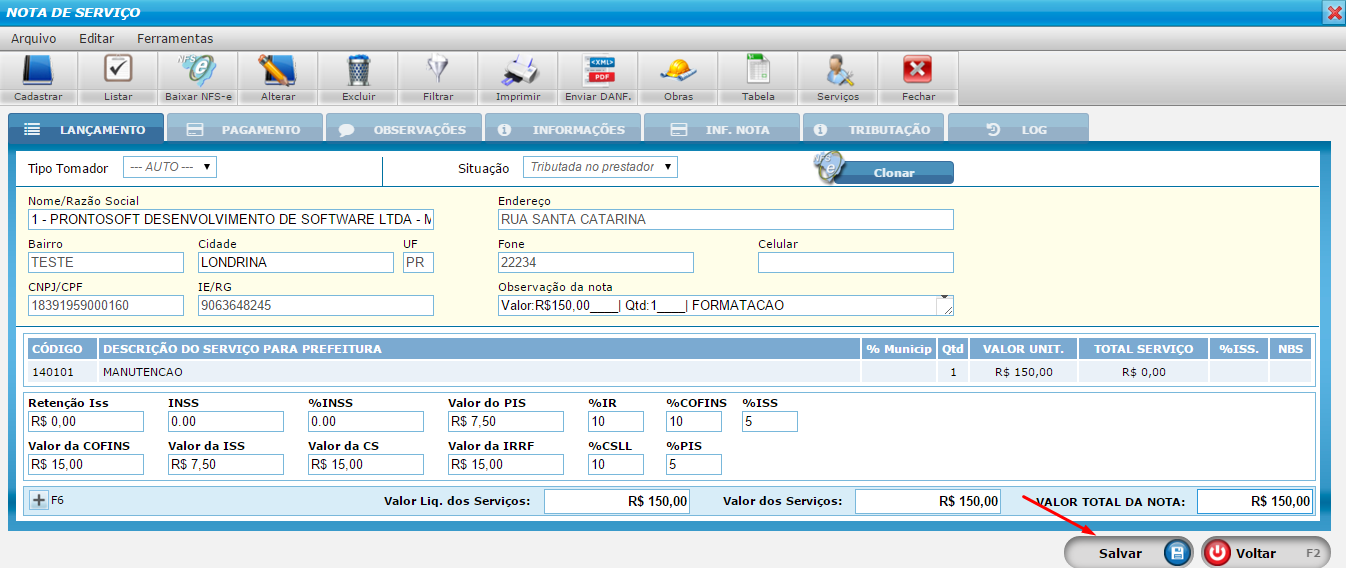Click the Tabela spreadsheet icon
Image resolution: width=1346 pixels, height=568 pixels.
coord(758,71)
